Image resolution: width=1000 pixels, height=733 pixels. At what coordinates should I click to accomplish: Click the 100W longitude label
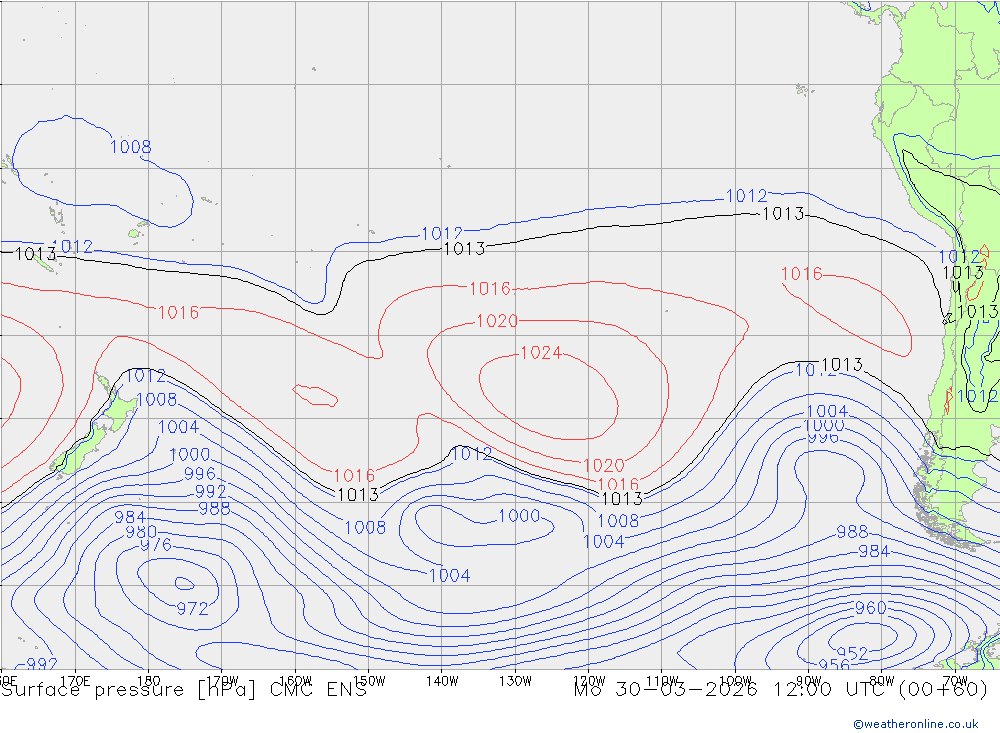coord(735,679)
